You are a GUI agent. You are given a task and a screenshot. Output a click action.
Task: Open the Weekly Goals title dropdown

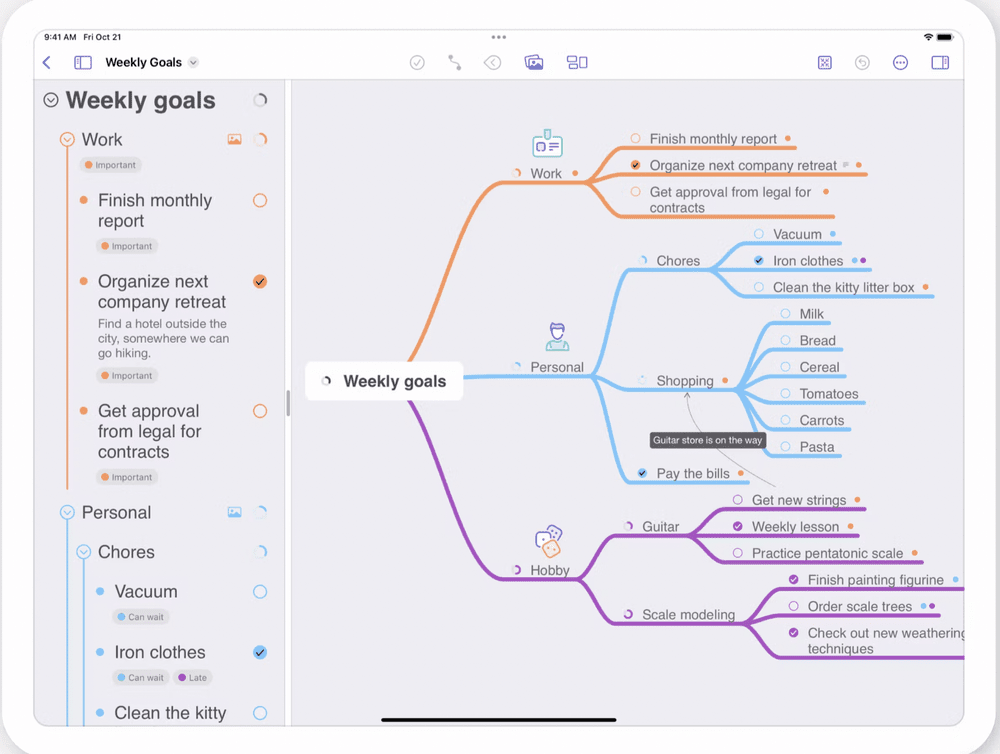[194, 62]
